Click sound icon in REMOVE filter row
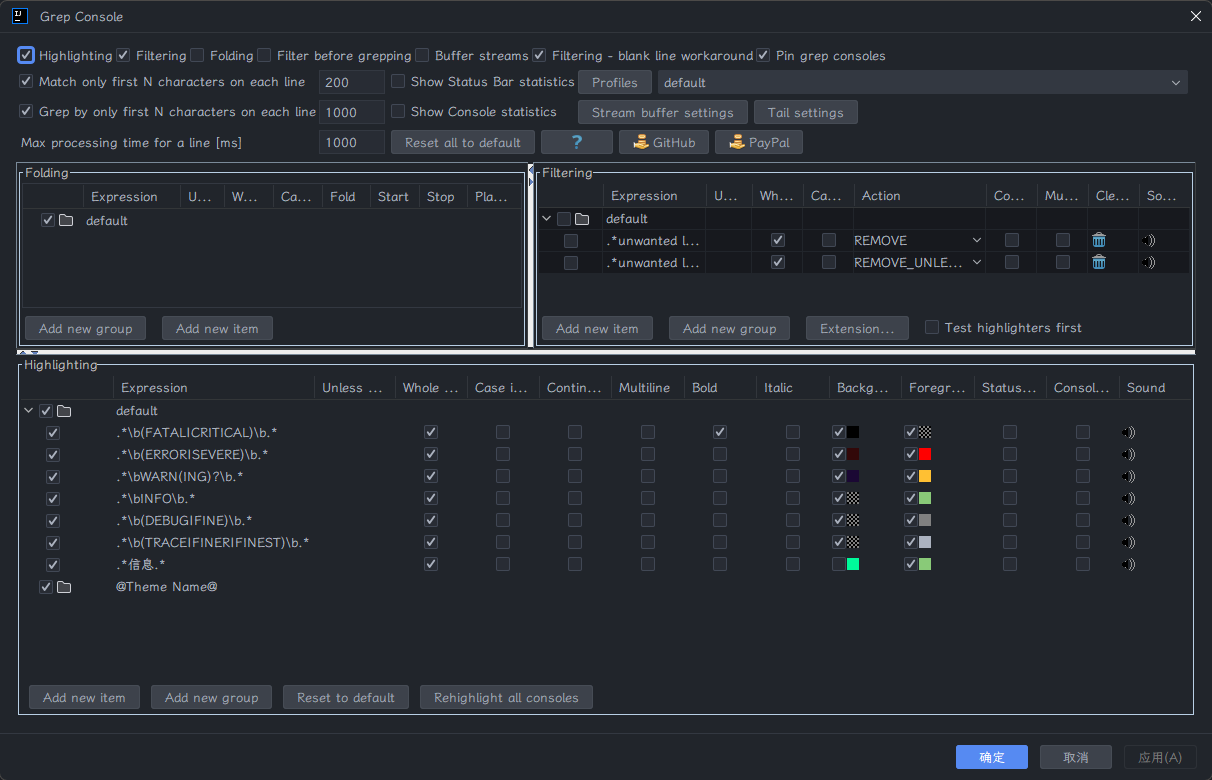The width and height of the screenshot is (1212, 780). coord(1149,240)
